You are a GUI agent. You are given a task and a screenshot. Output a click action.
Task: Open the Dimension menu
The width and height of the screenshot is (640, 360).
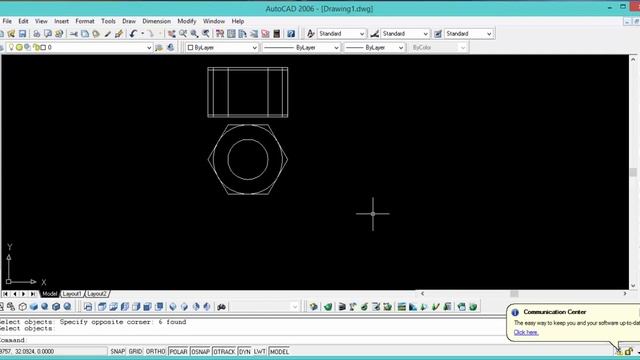pos(156,21)
